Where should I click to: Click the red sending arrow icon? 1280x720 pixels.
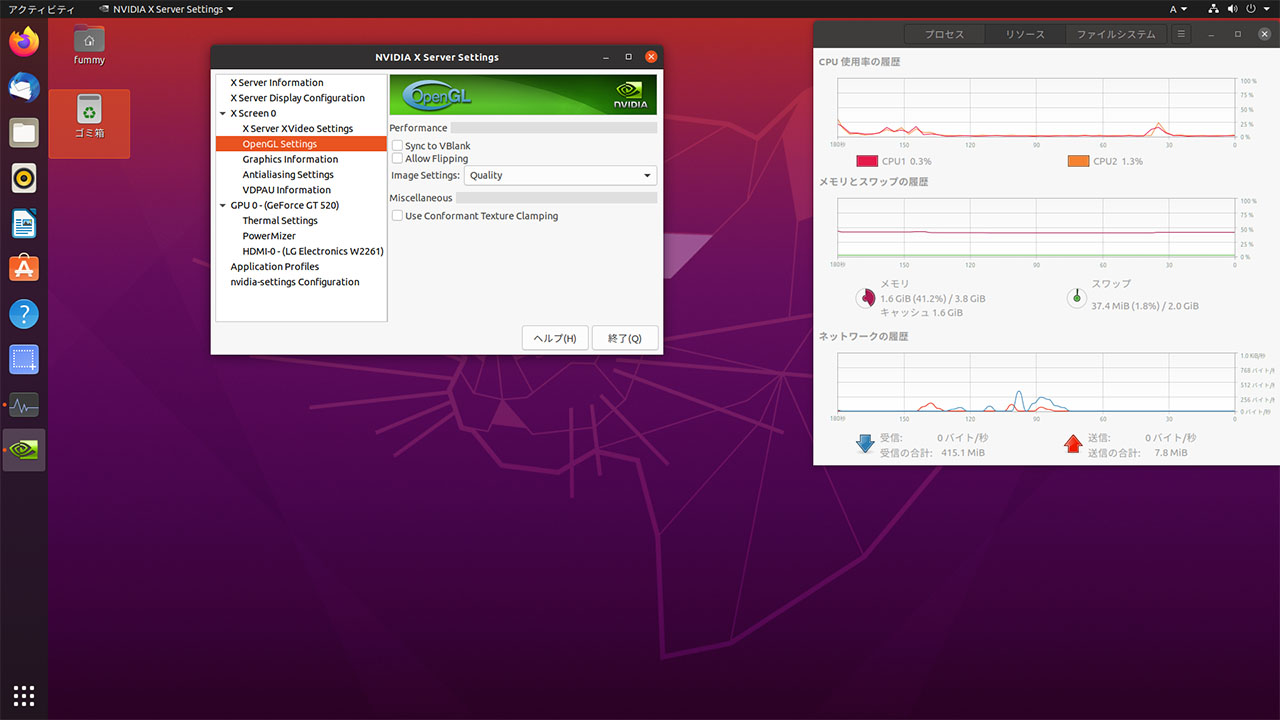1073,444
